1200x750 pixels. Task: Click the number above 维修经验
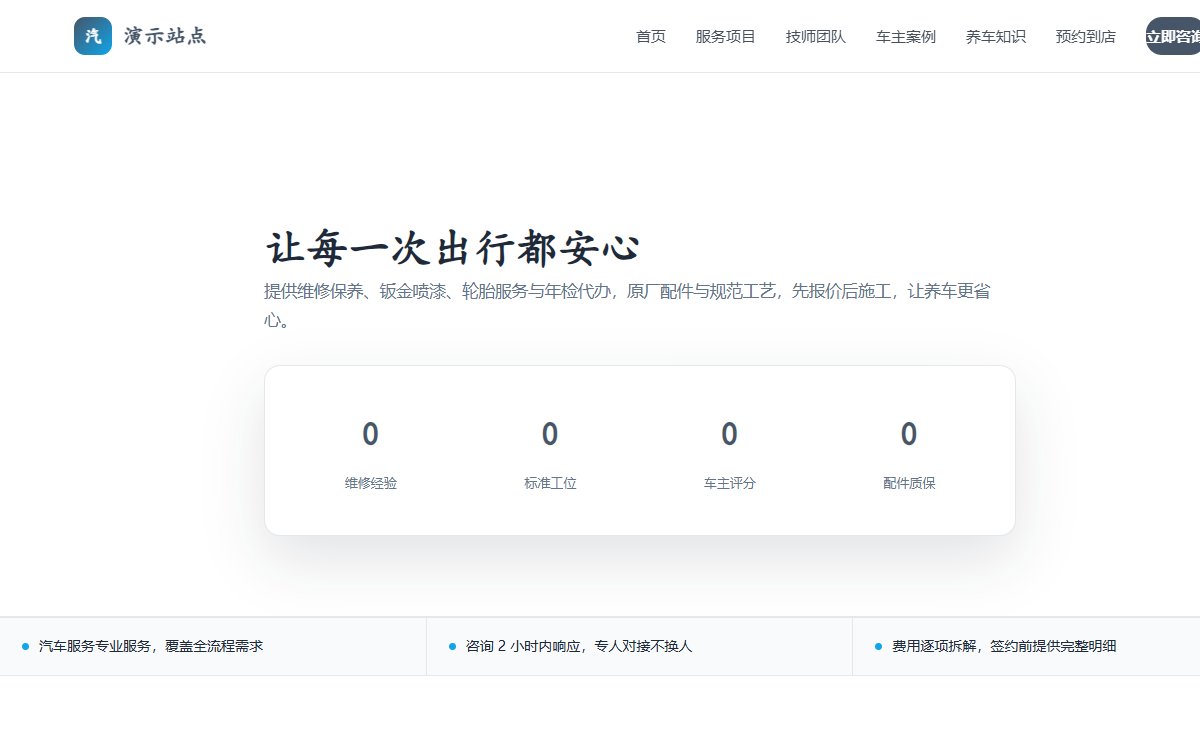[371, 434]
